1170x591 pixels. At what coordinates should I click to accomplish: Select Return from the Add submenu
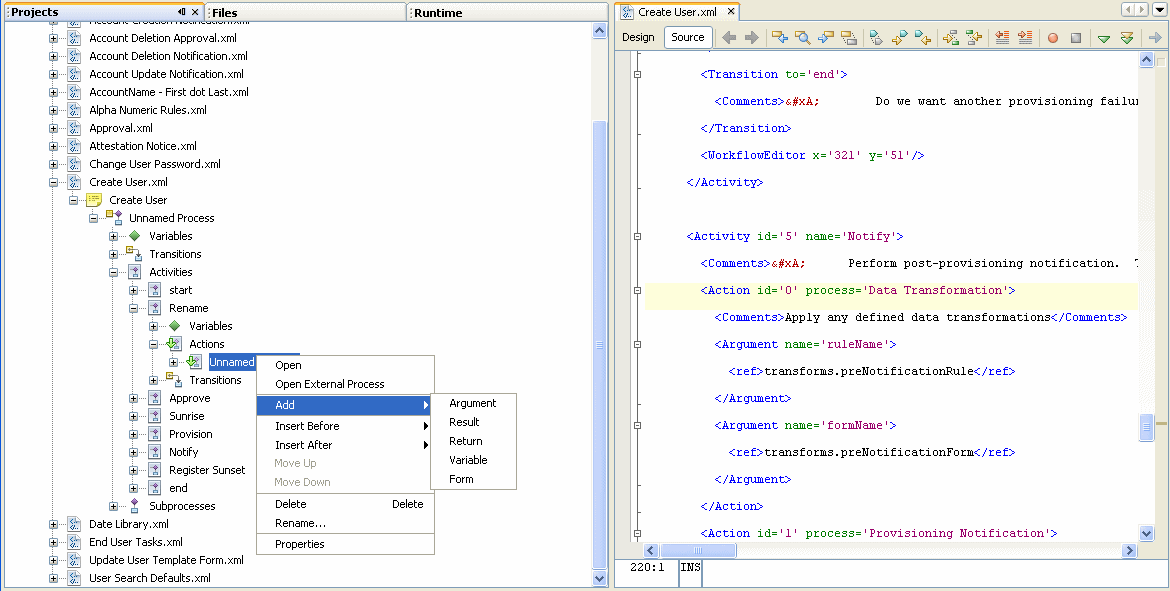click(473, 441)
